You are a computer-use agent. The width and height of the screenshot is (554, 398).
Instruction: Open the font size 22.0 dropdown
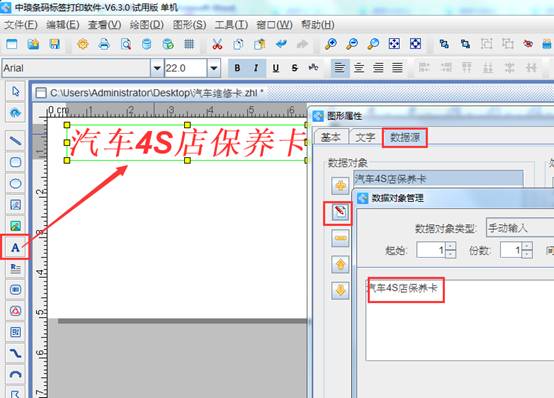coord(213,68)
